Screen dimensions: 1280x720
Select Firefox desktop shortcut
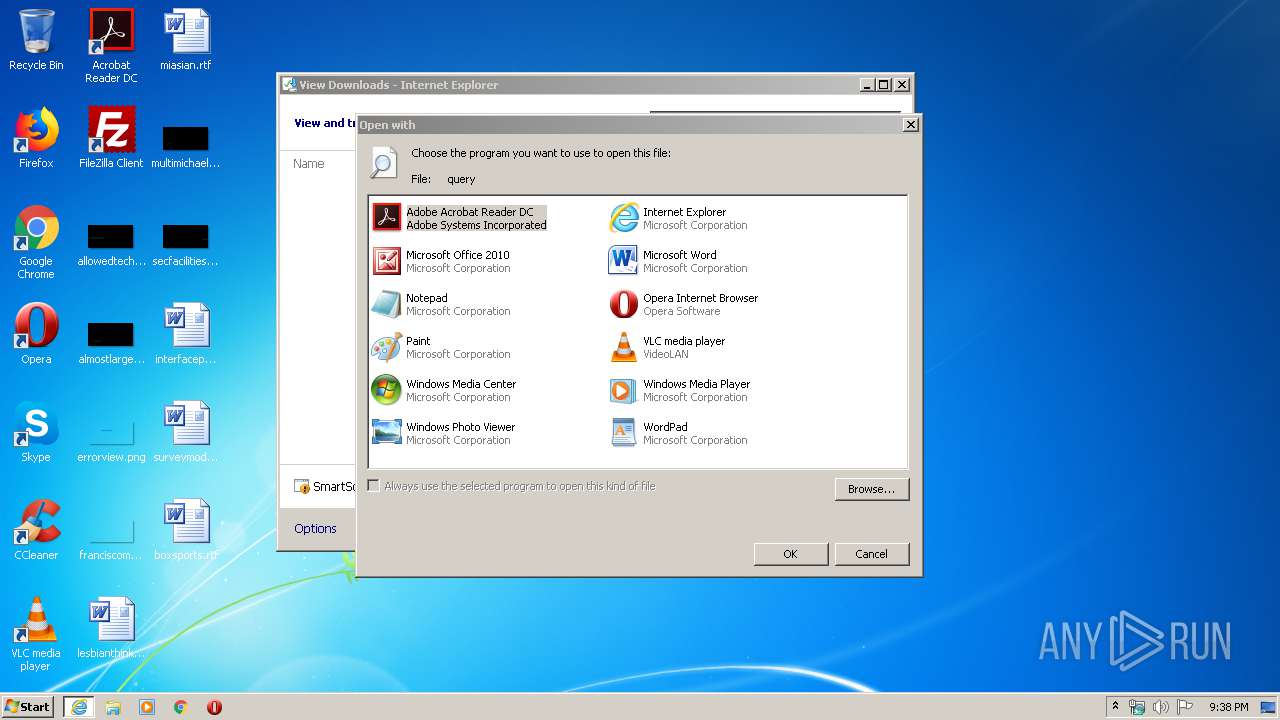pyautogui.click(x=36, y=138)
